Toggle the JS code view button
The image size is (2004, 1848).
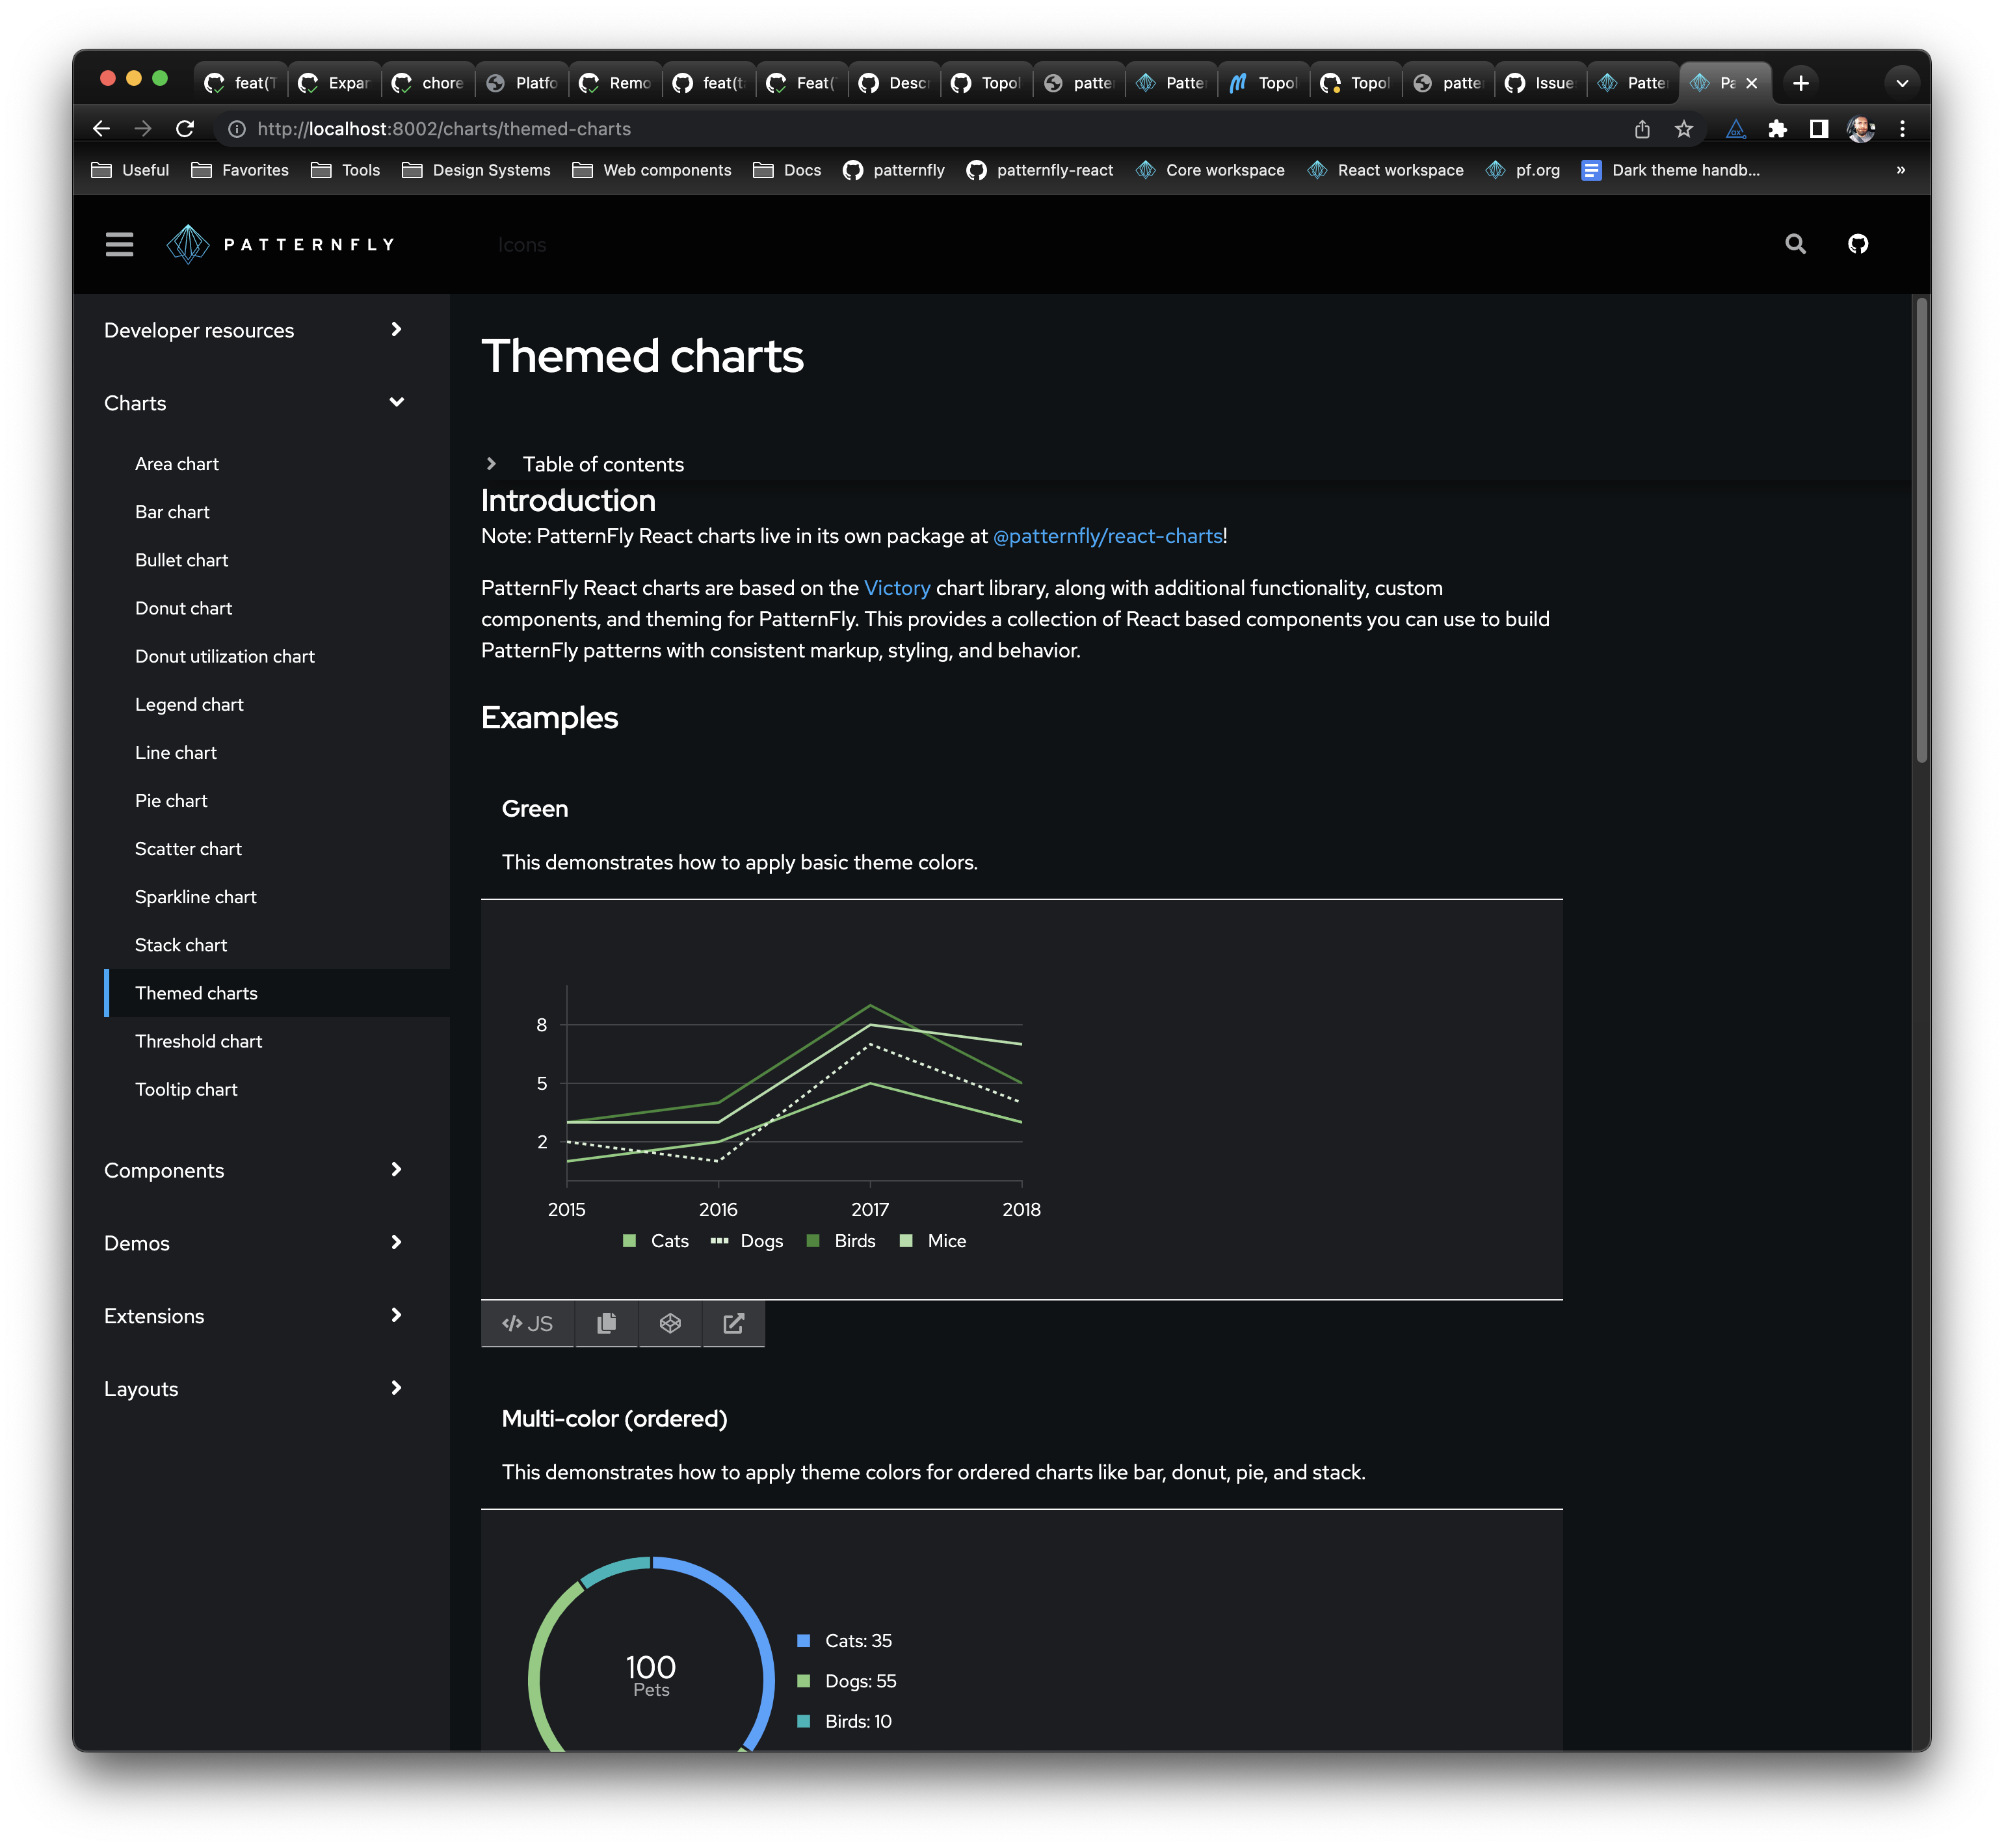point(527,1323)
